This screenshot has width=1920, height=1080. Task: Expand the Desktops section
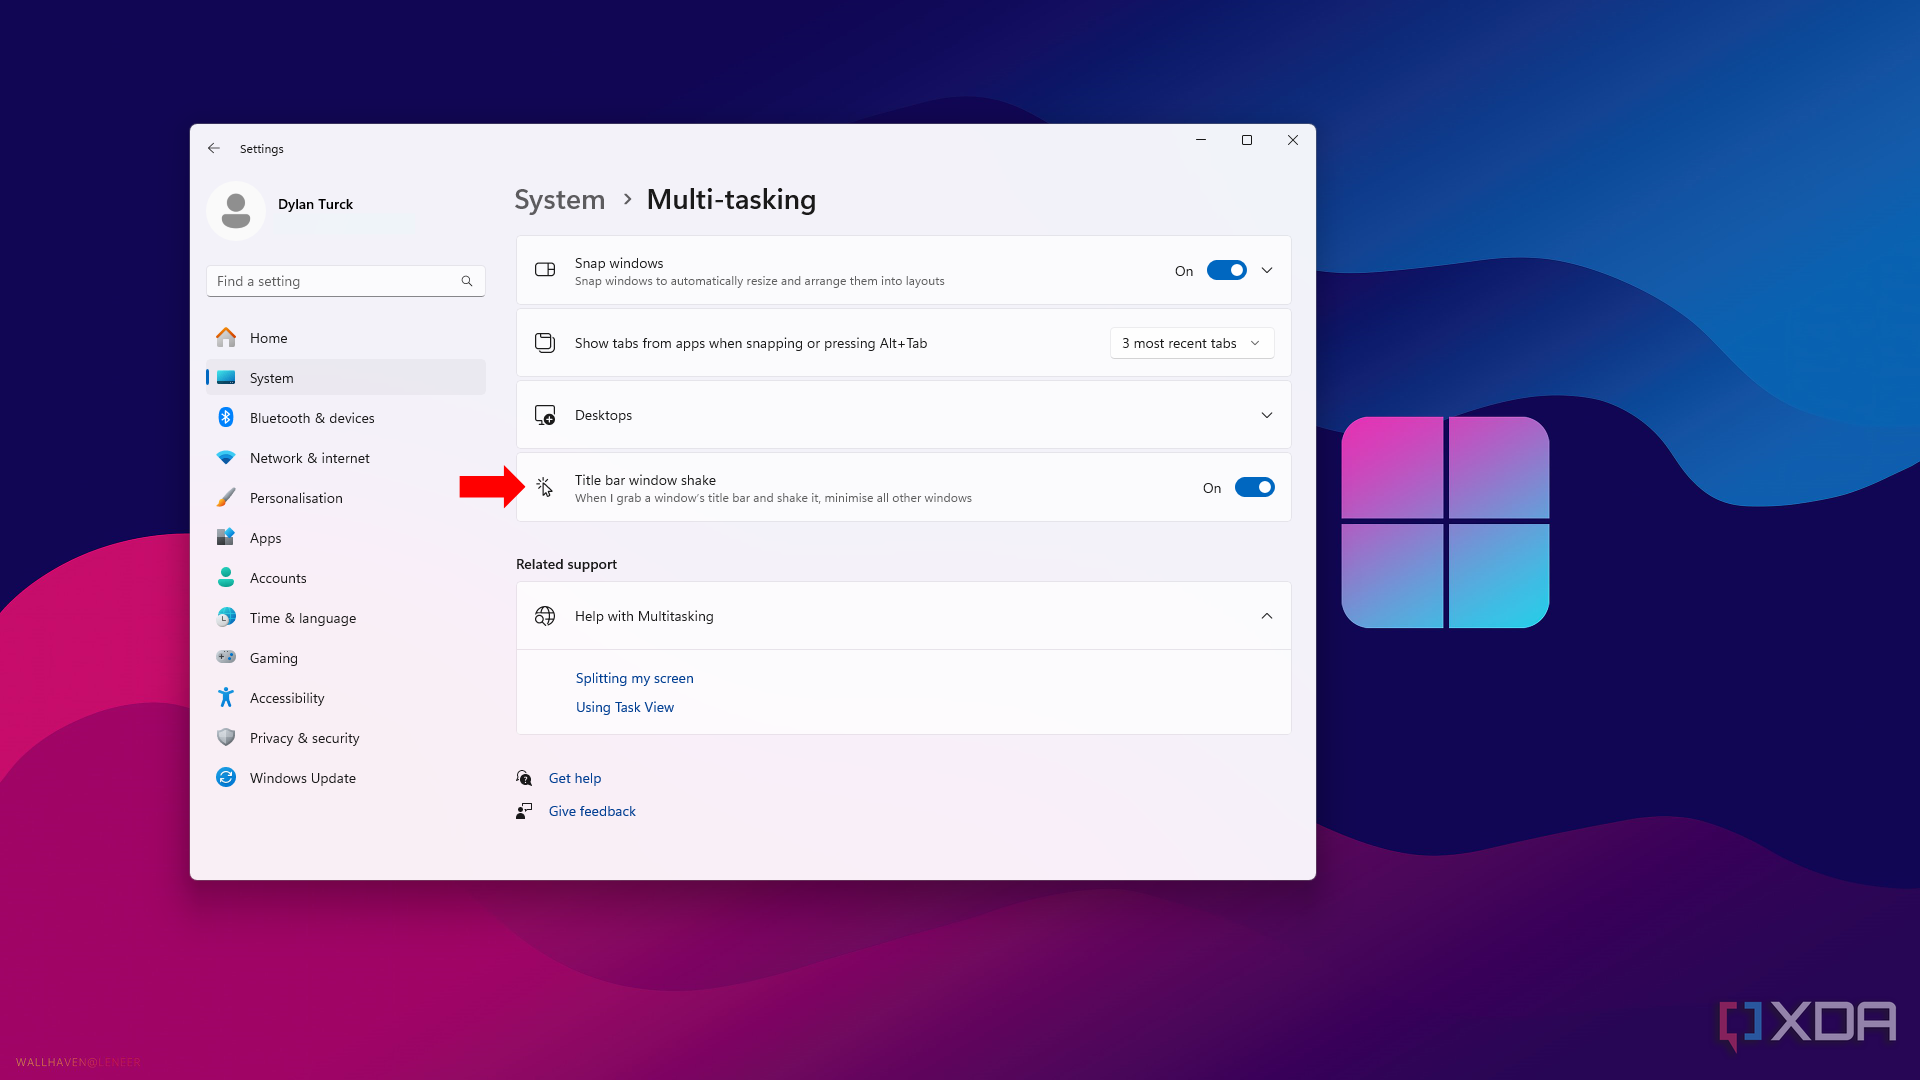tap(1265, 415)
